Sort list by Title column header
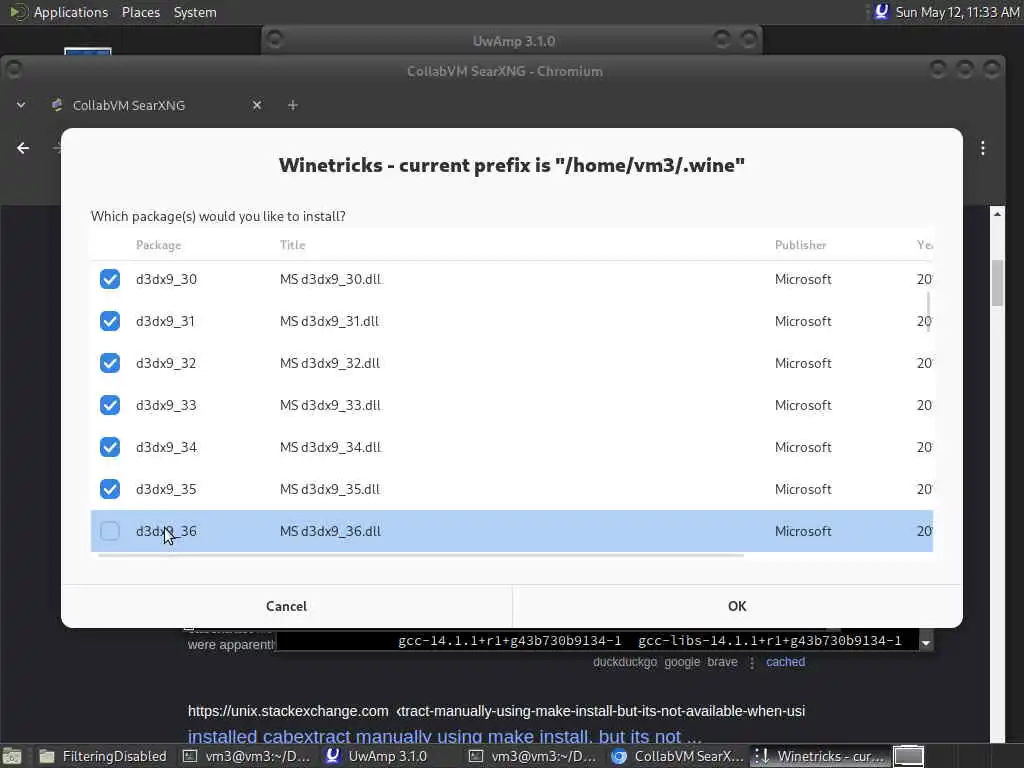Screen dimensions: 1024x768 click(x=292, y=245)
